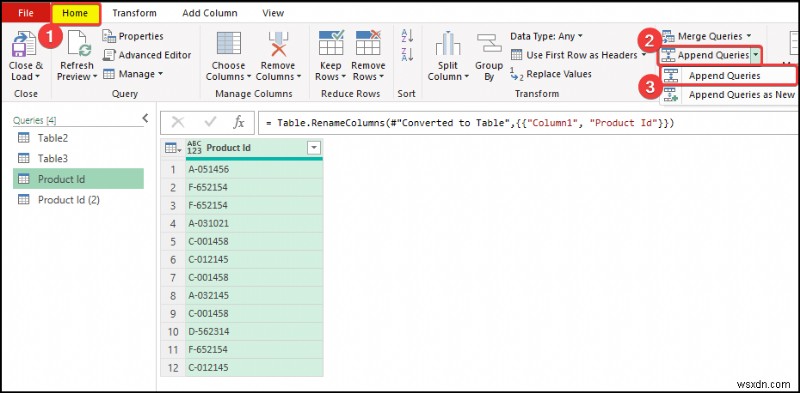Click the Choose Columns icon

(x=229, y=43)
